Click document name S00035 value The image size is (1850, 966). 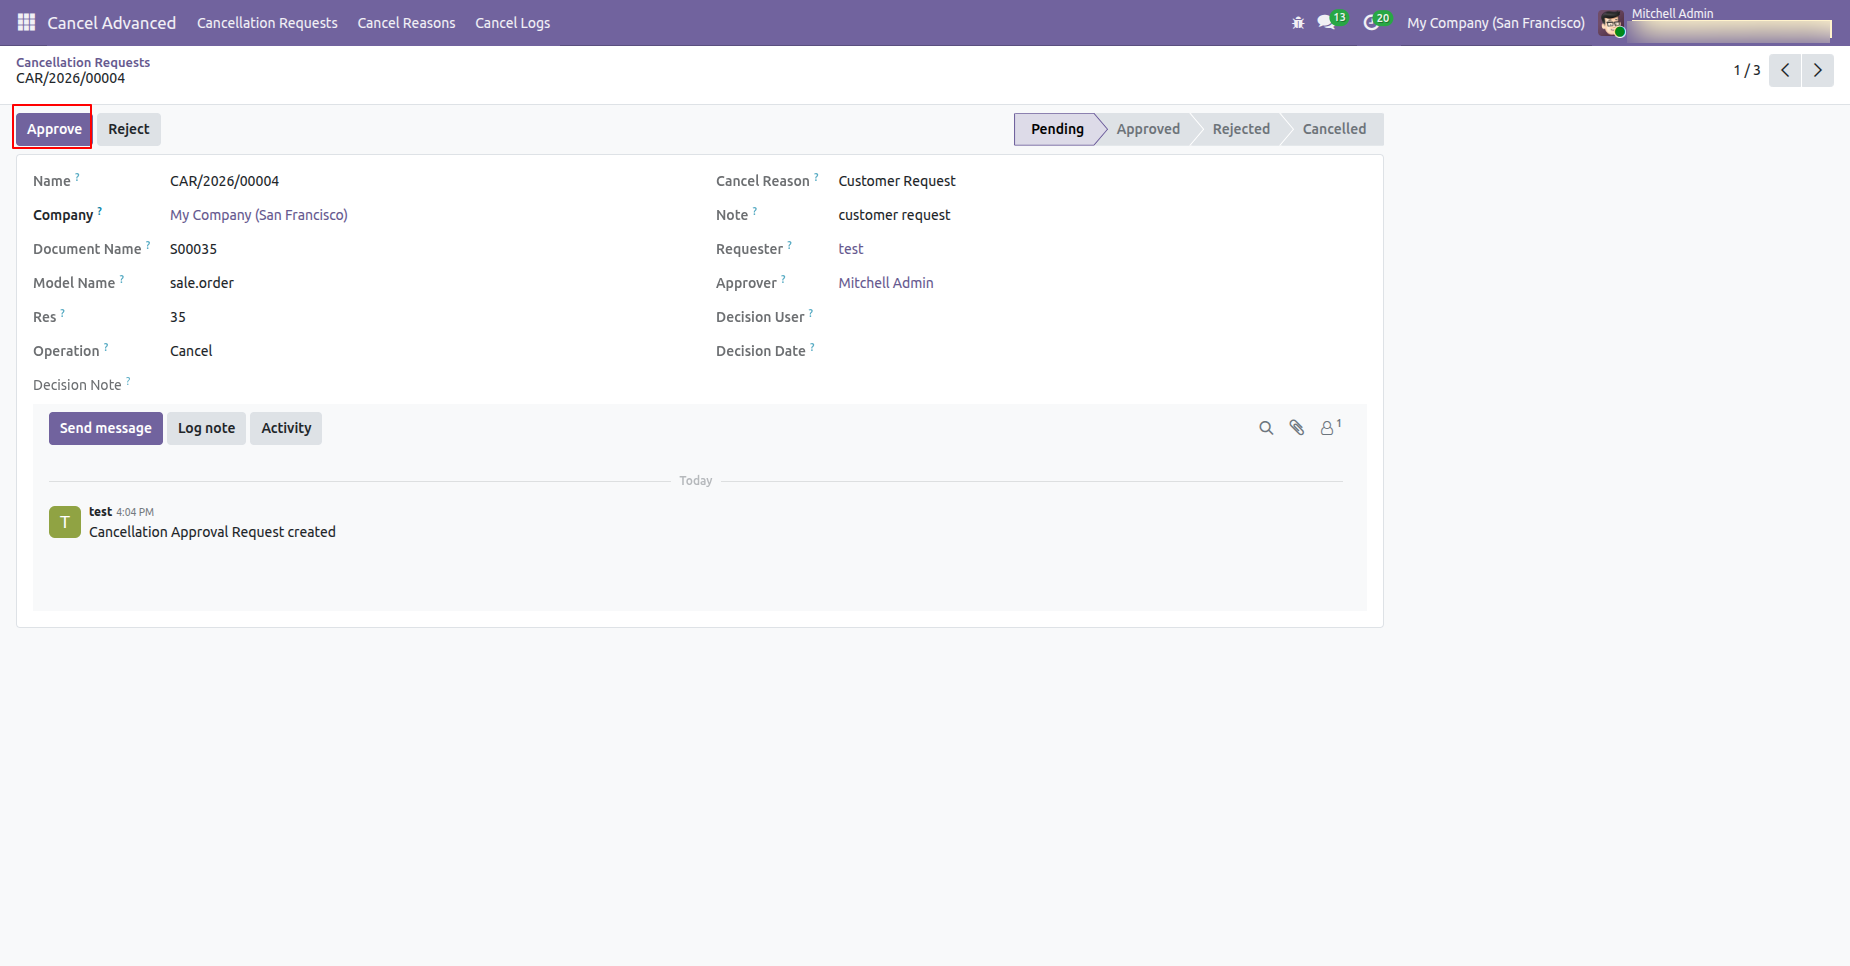point(193,249)
